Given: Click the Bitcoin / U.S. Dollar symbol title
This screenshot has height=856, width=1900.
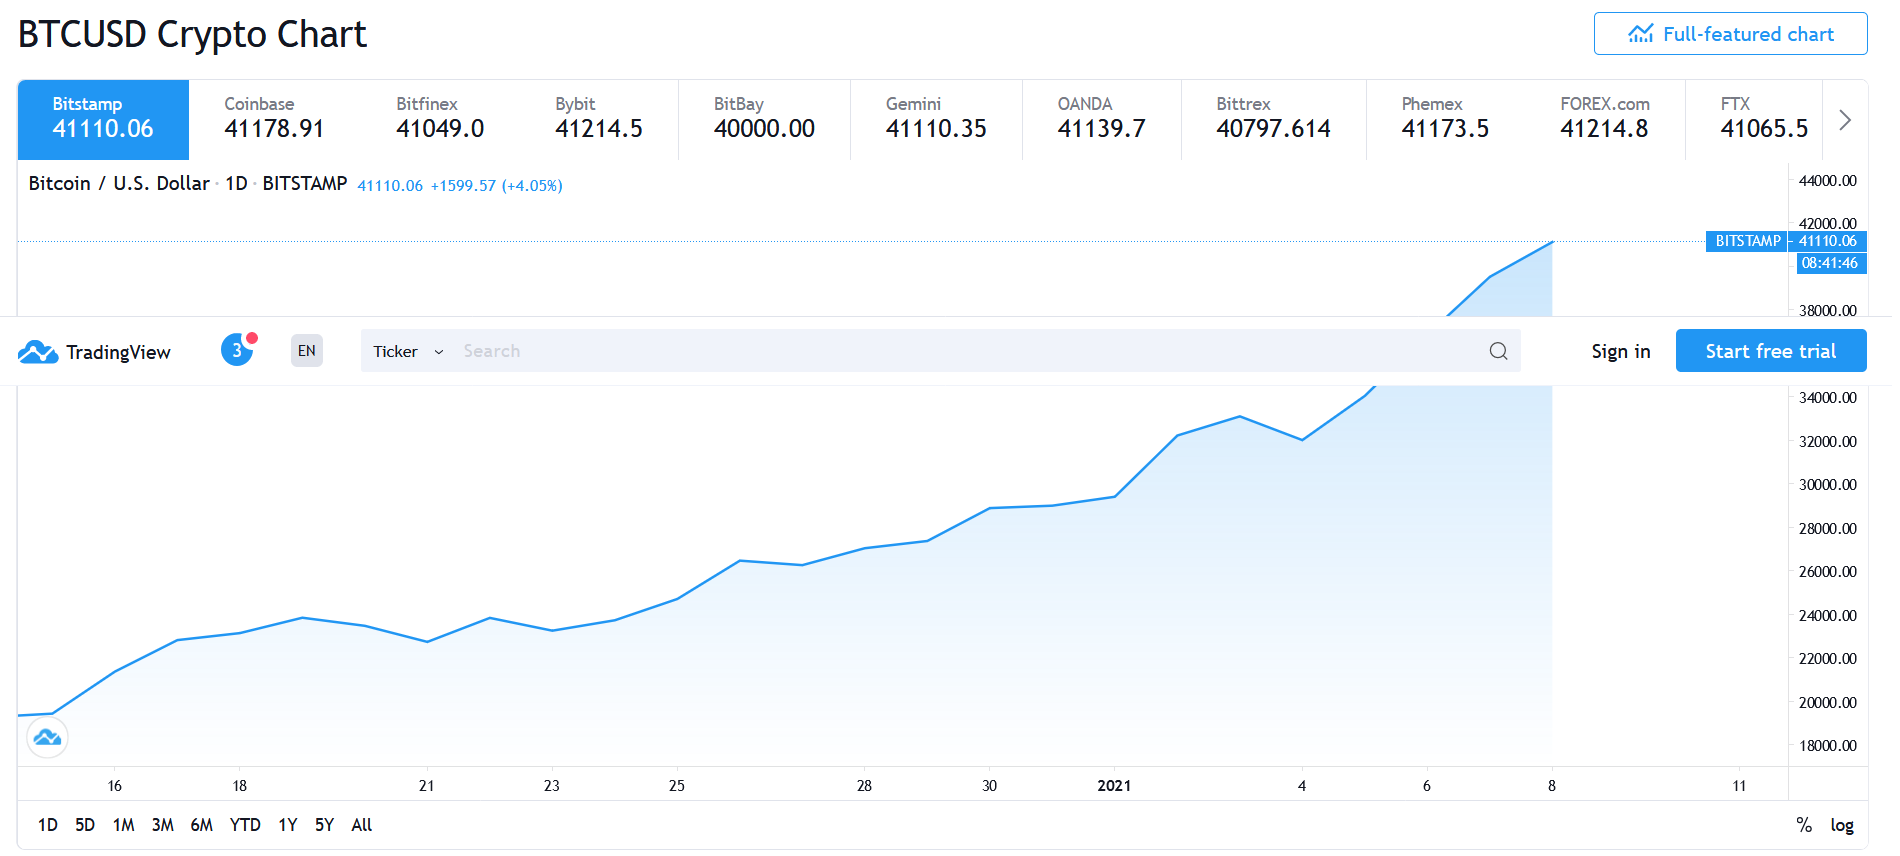Looking at the screenshot, I should coord(119,184).
